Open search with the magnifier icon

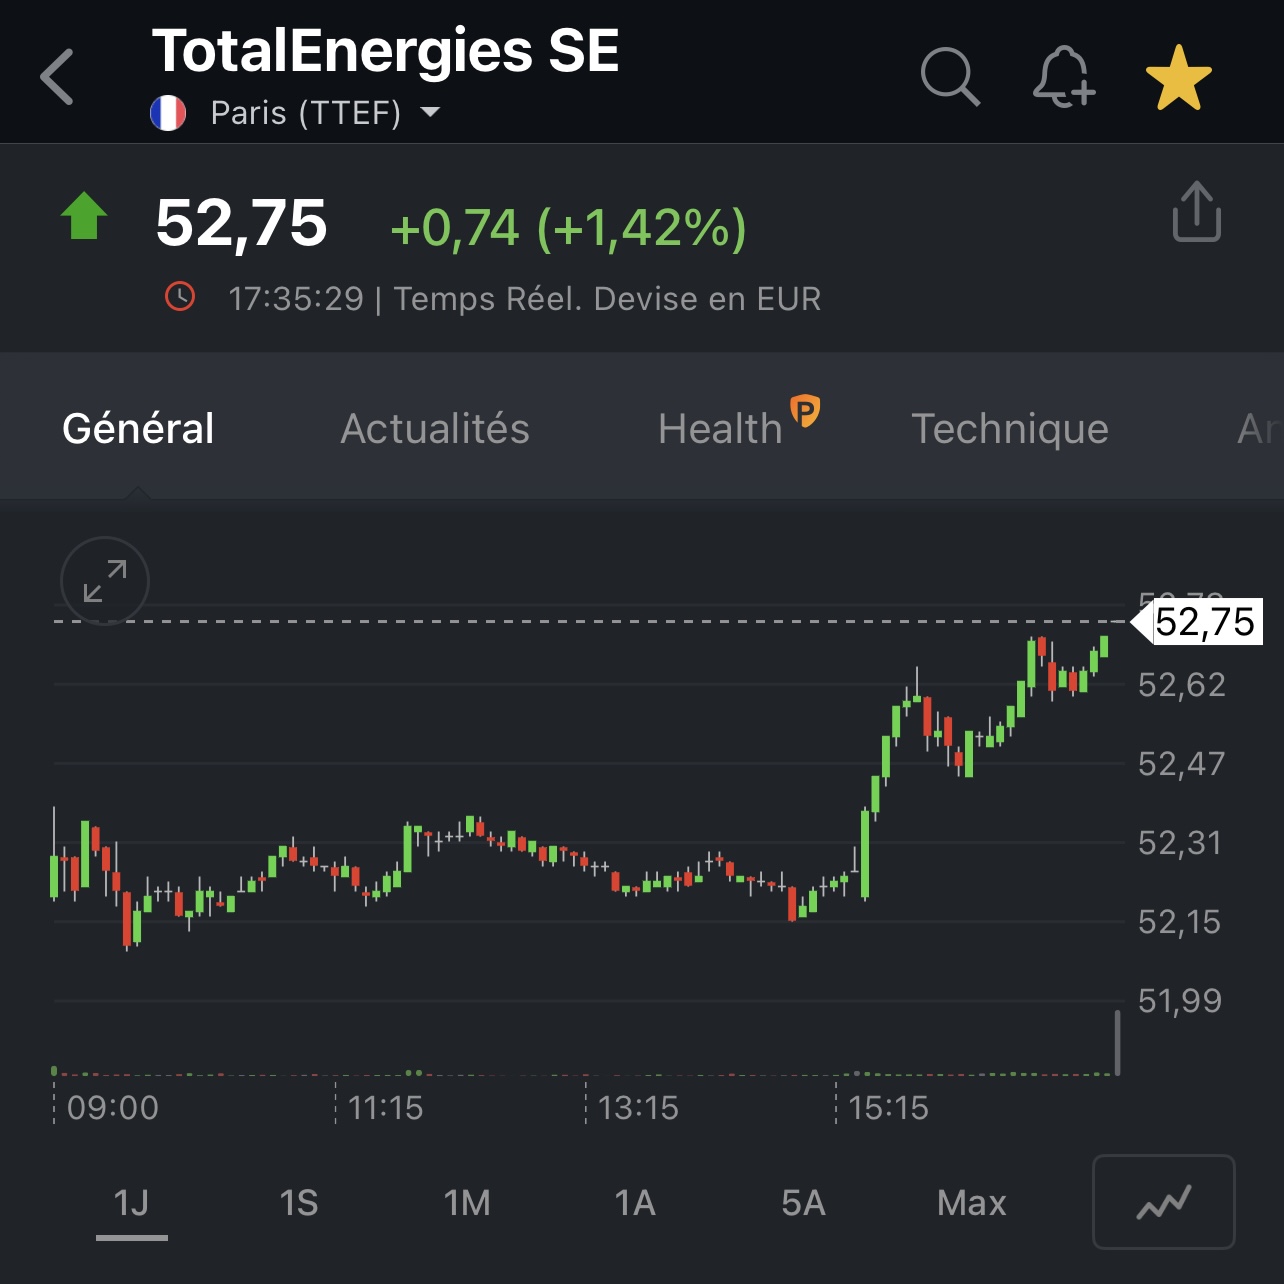[950, 76]
